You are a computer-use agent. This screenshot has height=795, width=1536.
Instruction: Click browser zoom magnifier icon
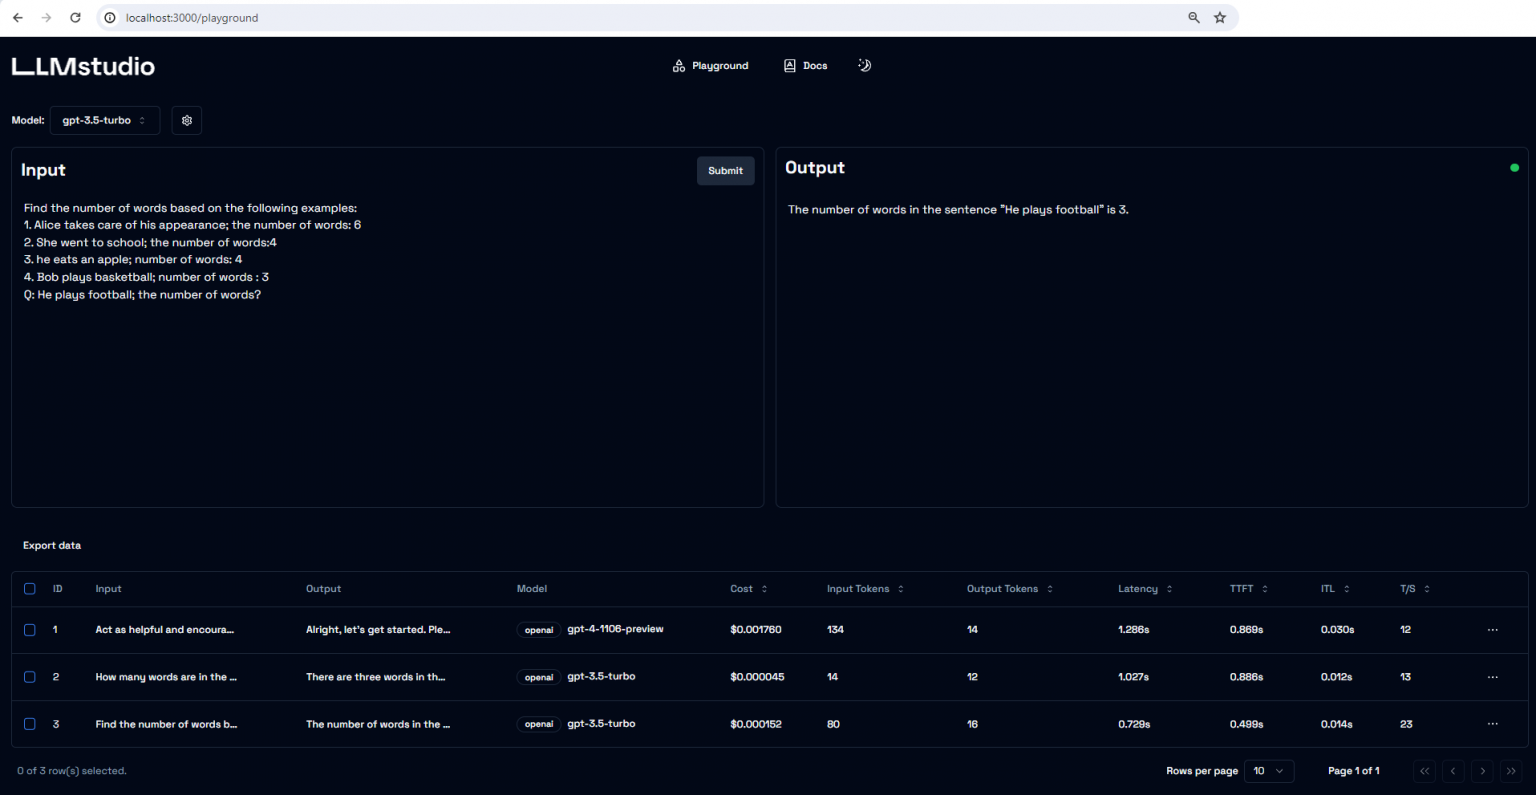tap(1193, 18)
